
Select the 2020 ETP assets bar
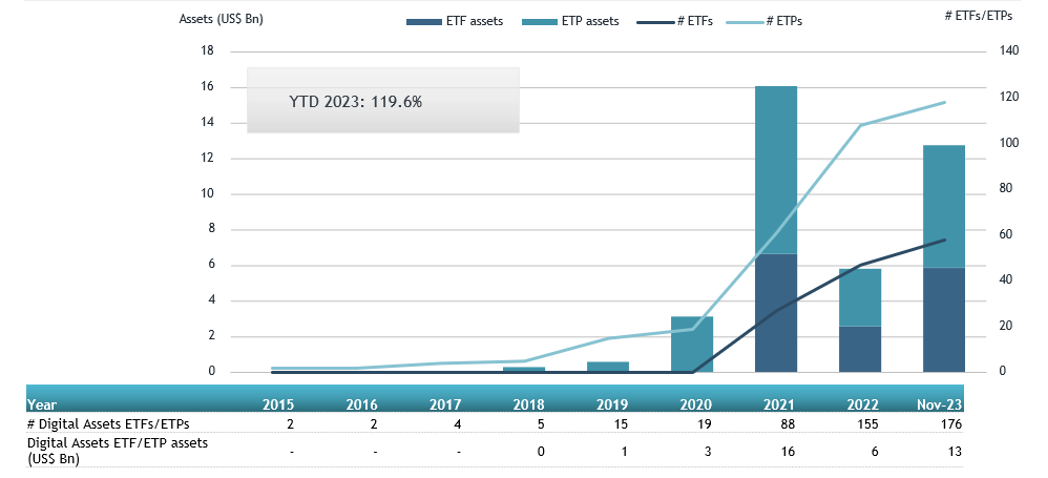[692, 344]
